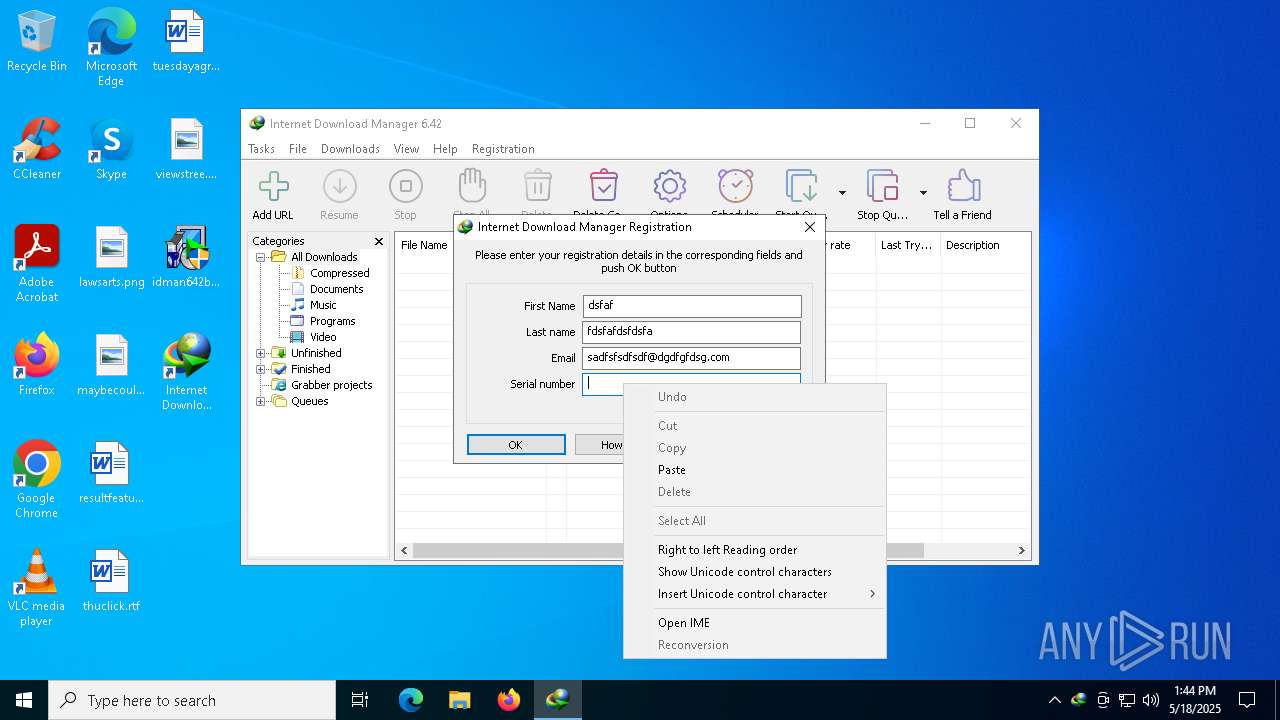Select the idman642b installer desktop icon
Viewport: 1280px width, 720px height.
pos(186,257)
